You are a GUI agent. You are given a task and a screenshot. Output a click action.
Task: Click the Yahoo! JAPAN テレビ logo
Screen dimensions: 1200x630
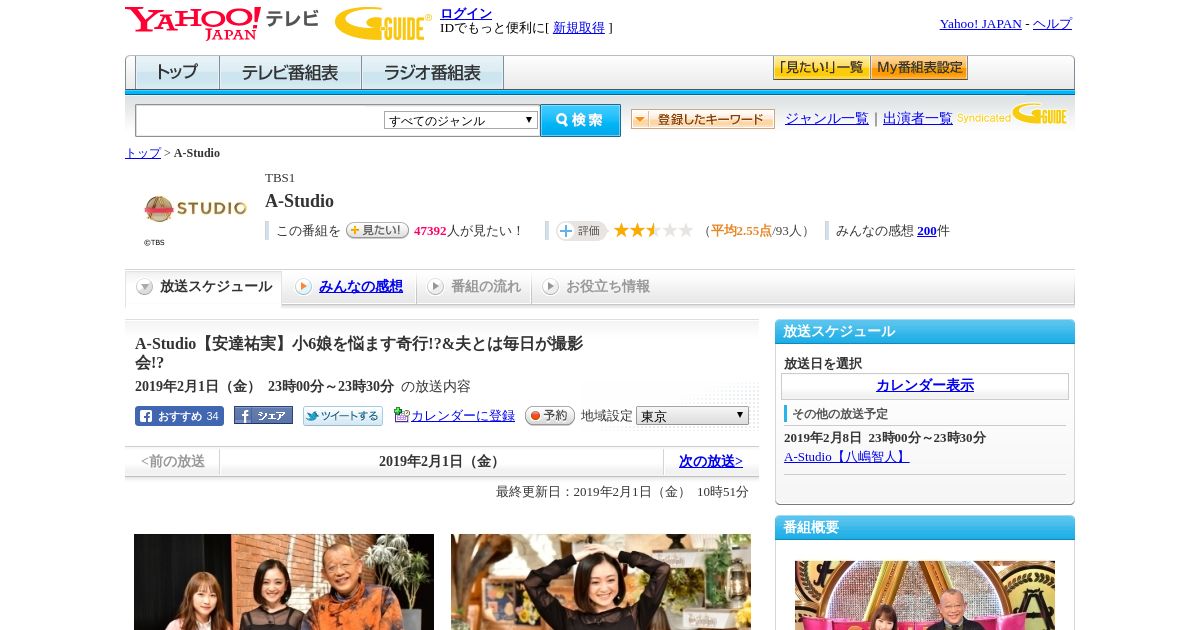221,23
